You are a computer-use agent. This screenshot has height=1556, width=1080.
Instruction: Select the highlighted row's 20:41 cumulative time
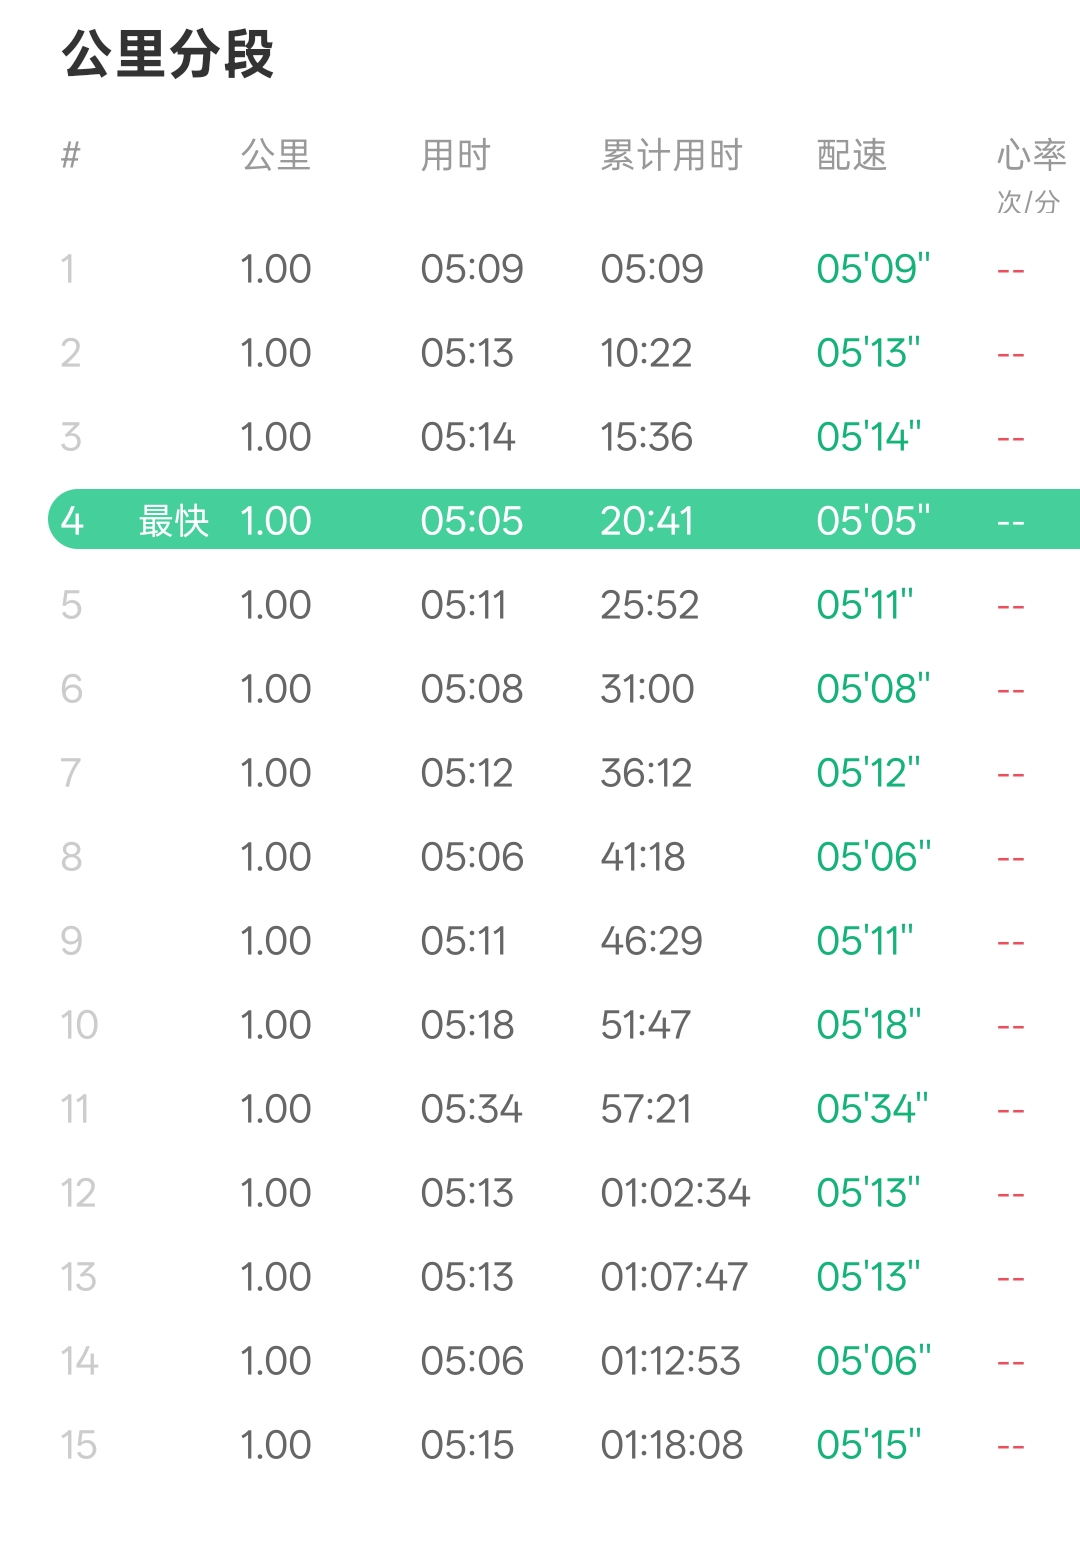pos(646,521)
